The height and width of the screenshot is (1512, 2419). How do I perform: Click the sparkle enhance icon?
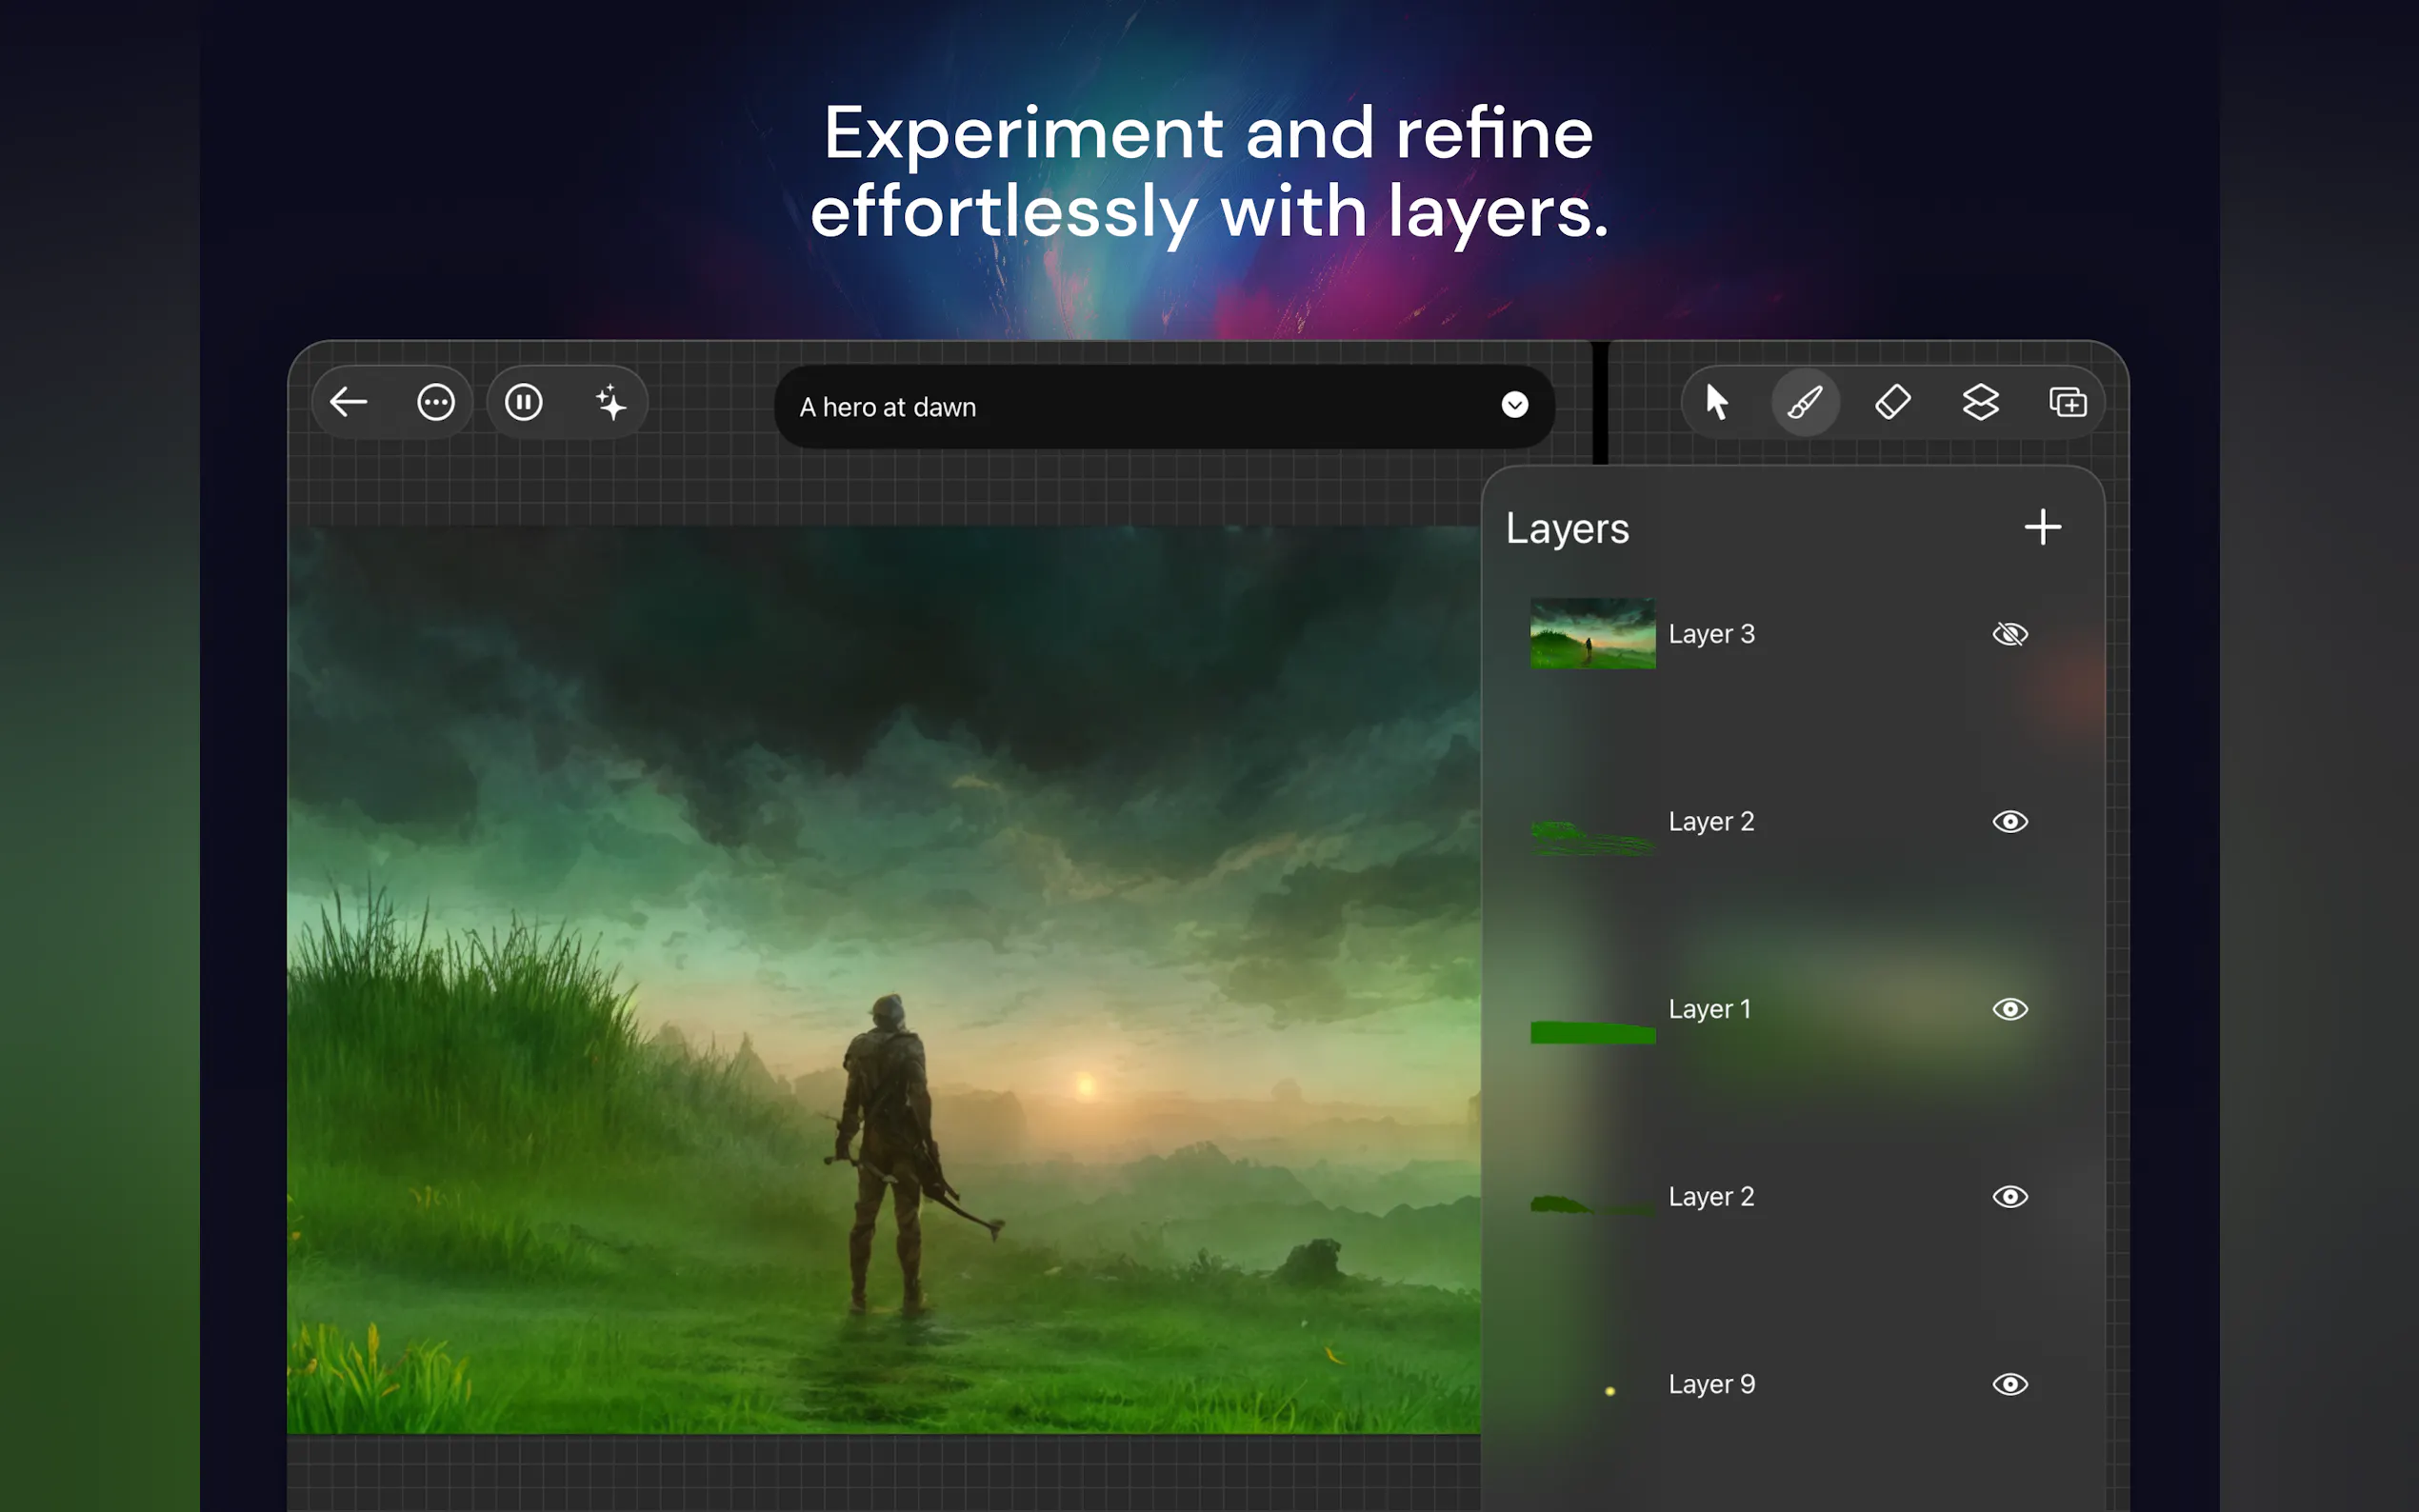point(611,403)
